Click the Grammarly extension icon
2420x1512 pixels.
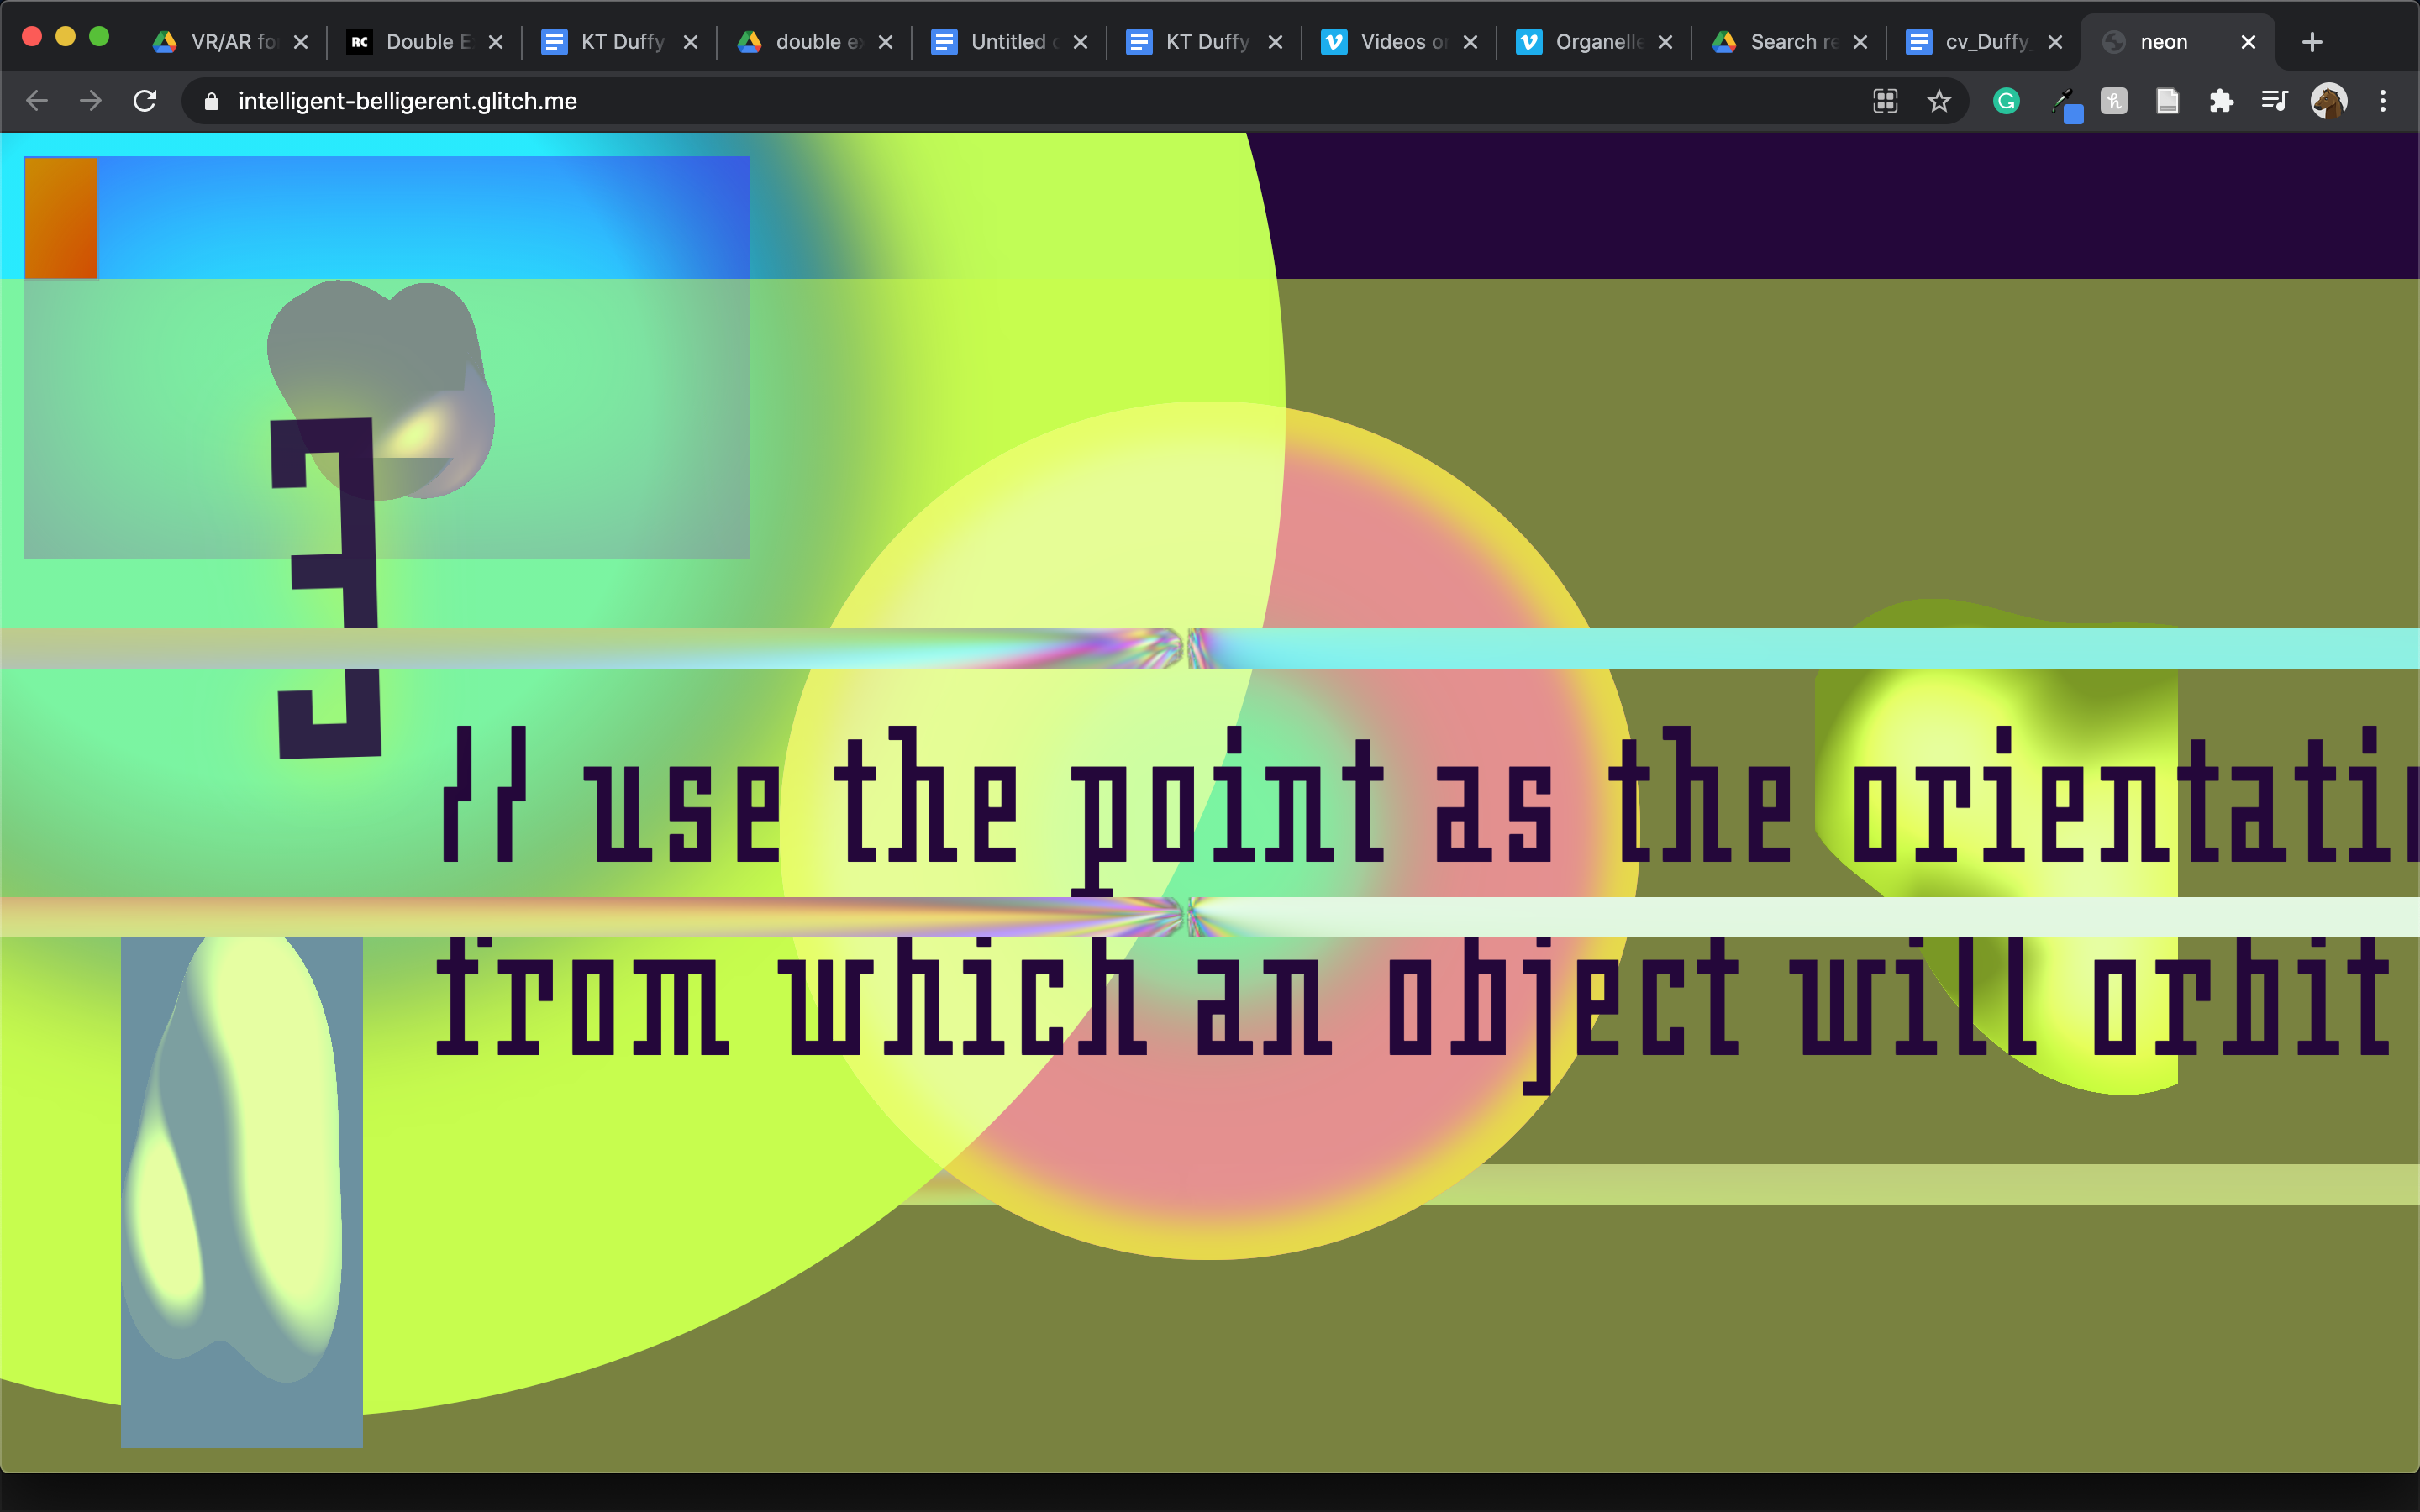[x=2006, y=101]
